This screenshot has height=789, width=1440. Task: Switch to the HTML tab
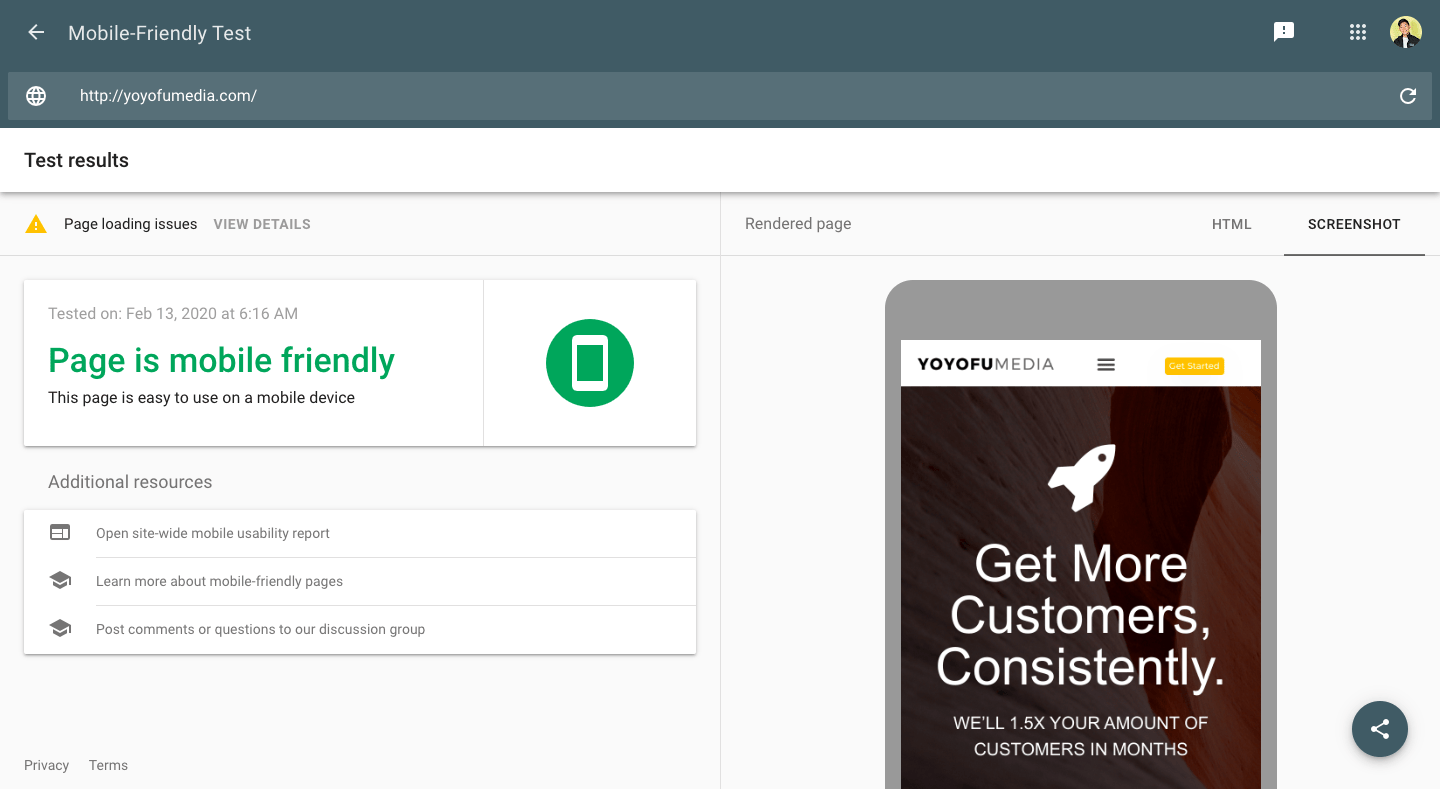click(1231, 224)
